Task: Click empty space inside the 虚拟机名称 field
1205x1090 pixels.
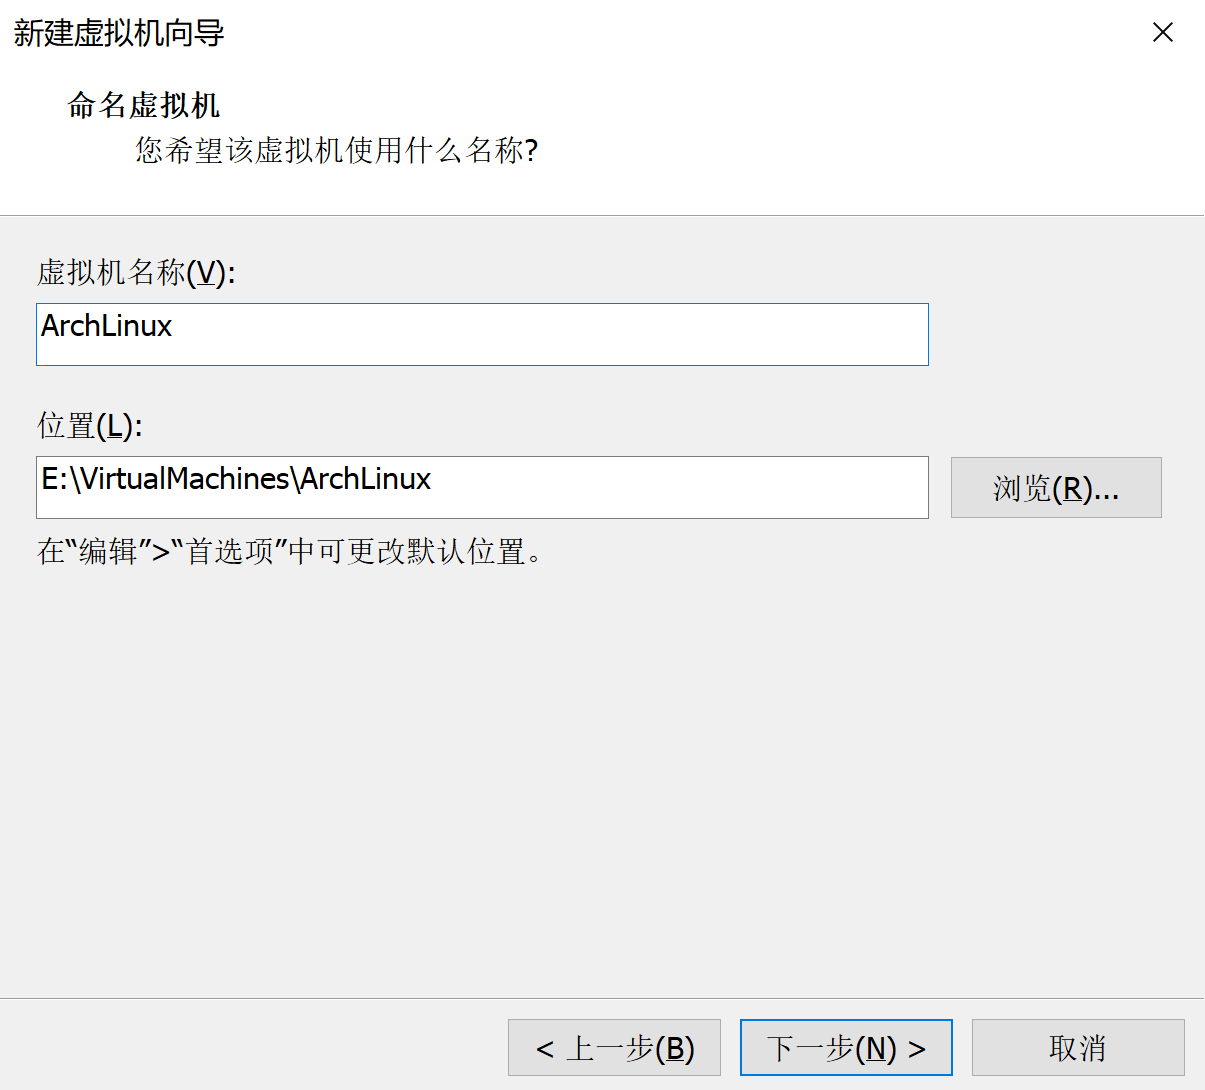Action: click(x=600, y=335)
